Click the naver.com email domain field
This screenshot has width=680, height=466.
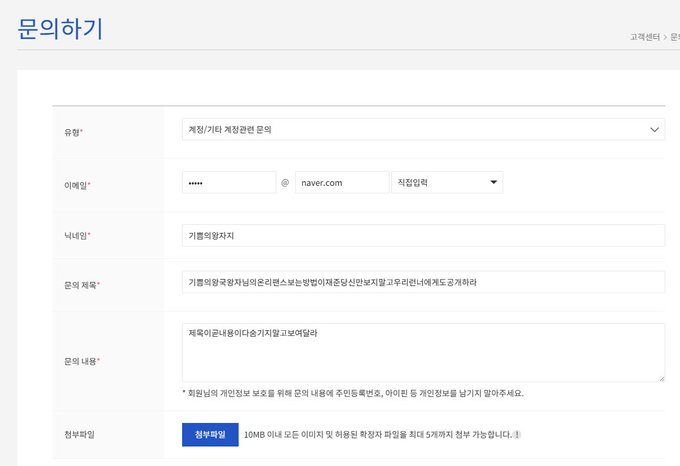click(342, 182)
